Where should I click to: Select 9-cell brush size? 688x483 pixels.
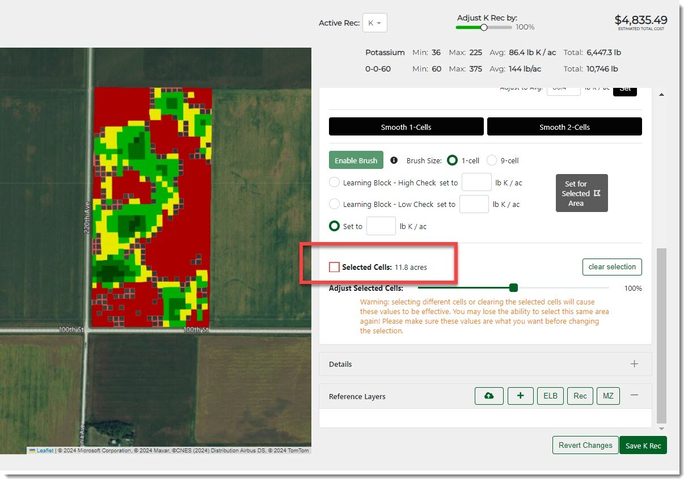(492, 160)
